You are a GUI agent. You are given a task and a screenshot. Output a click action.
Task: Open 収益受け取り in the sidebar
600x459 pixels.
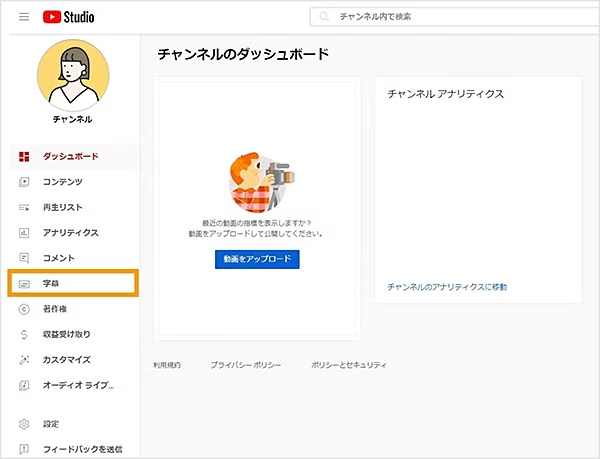pyautogui.click(x=73, y=334)
